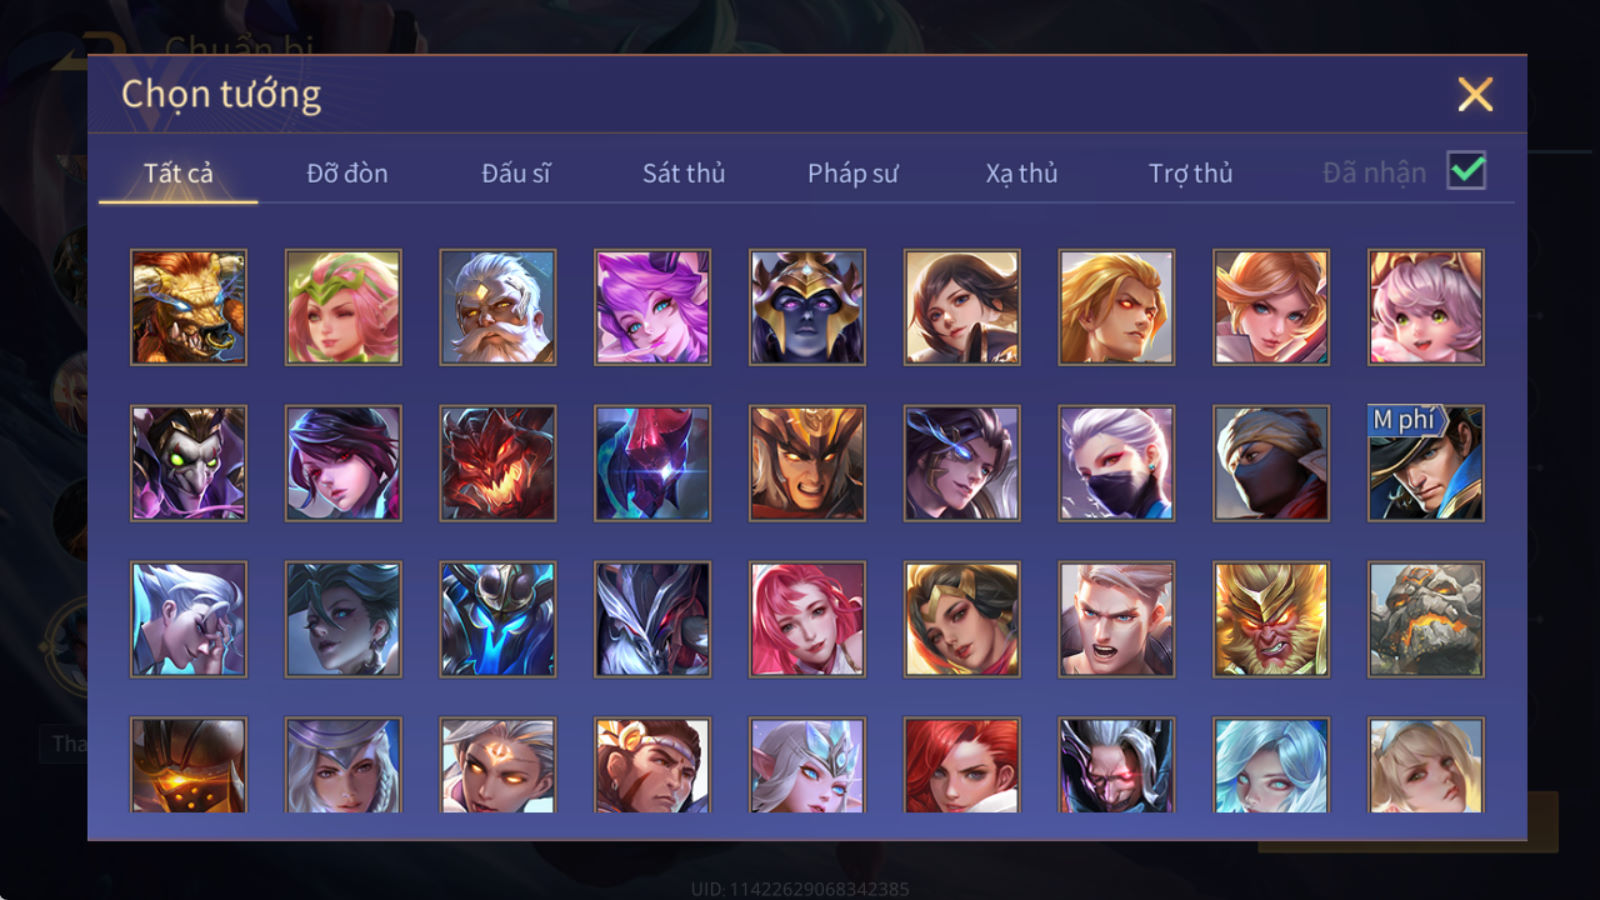The image size is (1600, 900).
Task: Pick the pink-haired woman in third row
Action: click(807, 619)
